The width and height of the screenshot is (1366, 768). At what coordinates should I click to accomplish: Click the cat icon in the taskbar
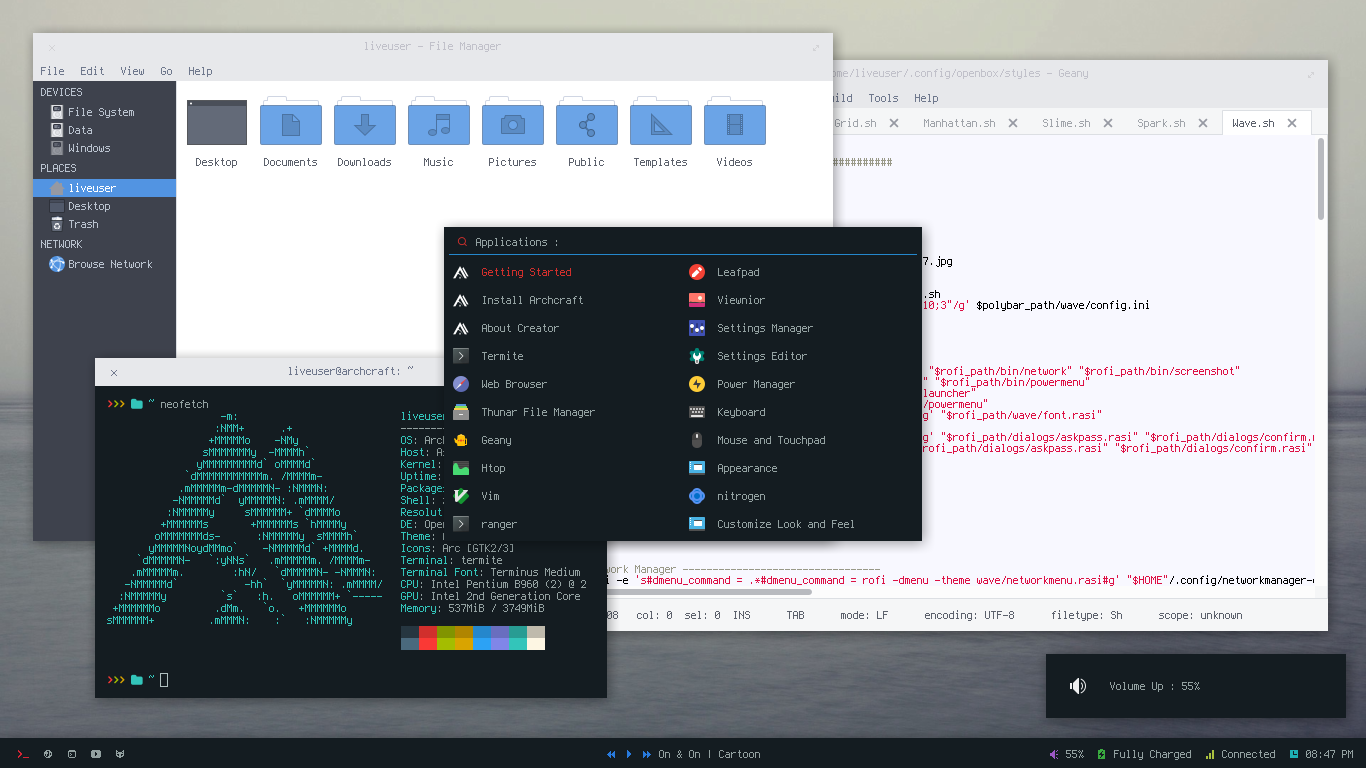[x=119, y=754]
